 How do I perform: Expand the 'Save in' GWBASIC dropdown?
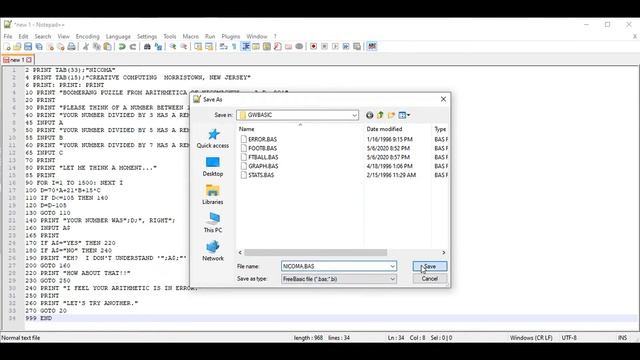tap(354, 115)
